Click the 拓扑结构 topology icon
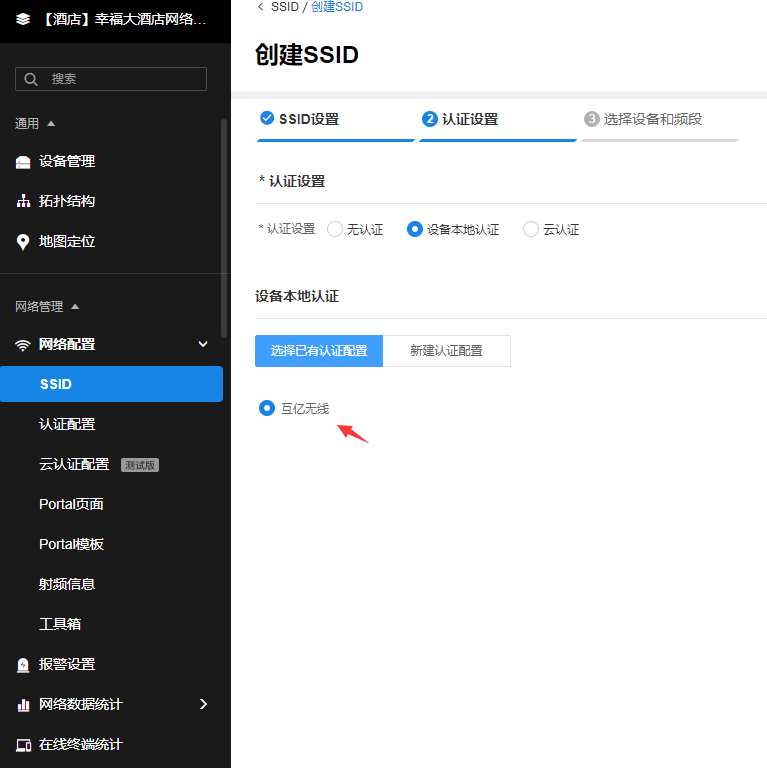The height and width of the screenshot is (768, 767). tap(23, 202)
